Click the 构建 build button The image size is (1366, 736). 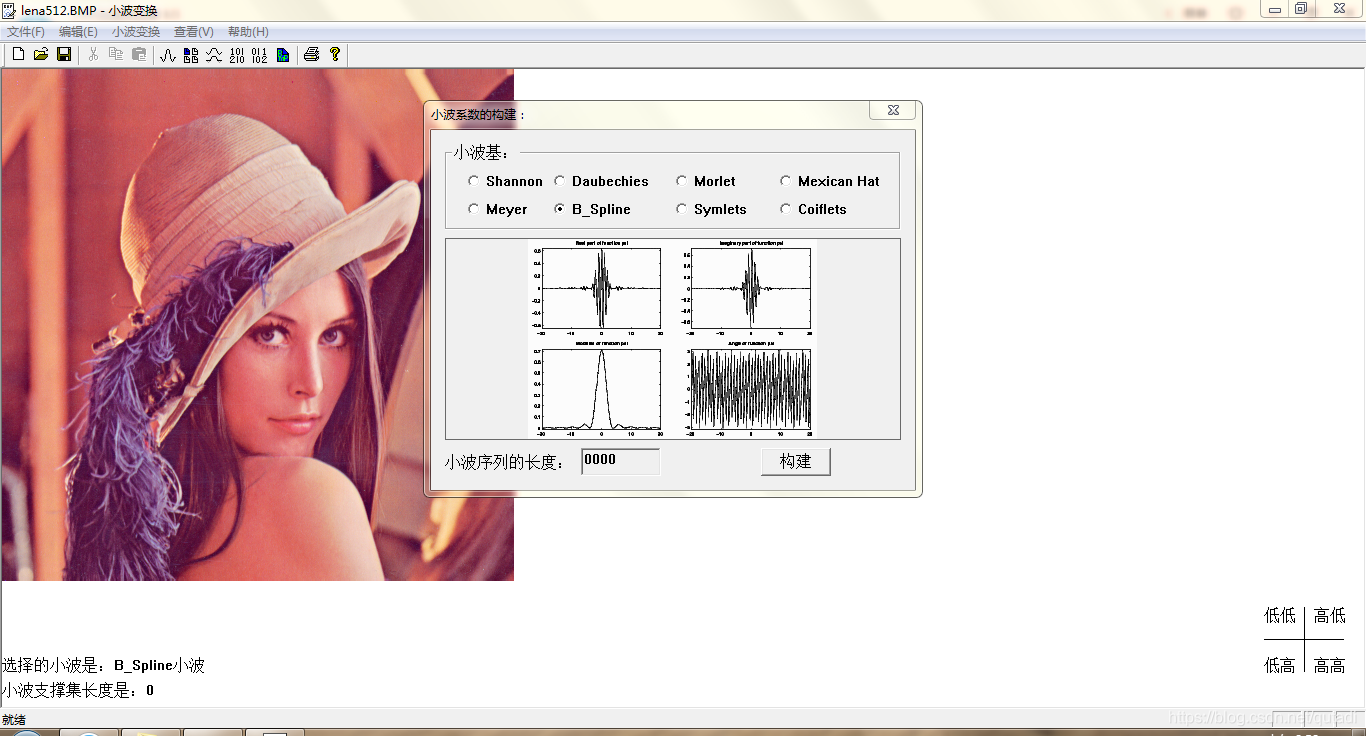click(x=796, y=461)
